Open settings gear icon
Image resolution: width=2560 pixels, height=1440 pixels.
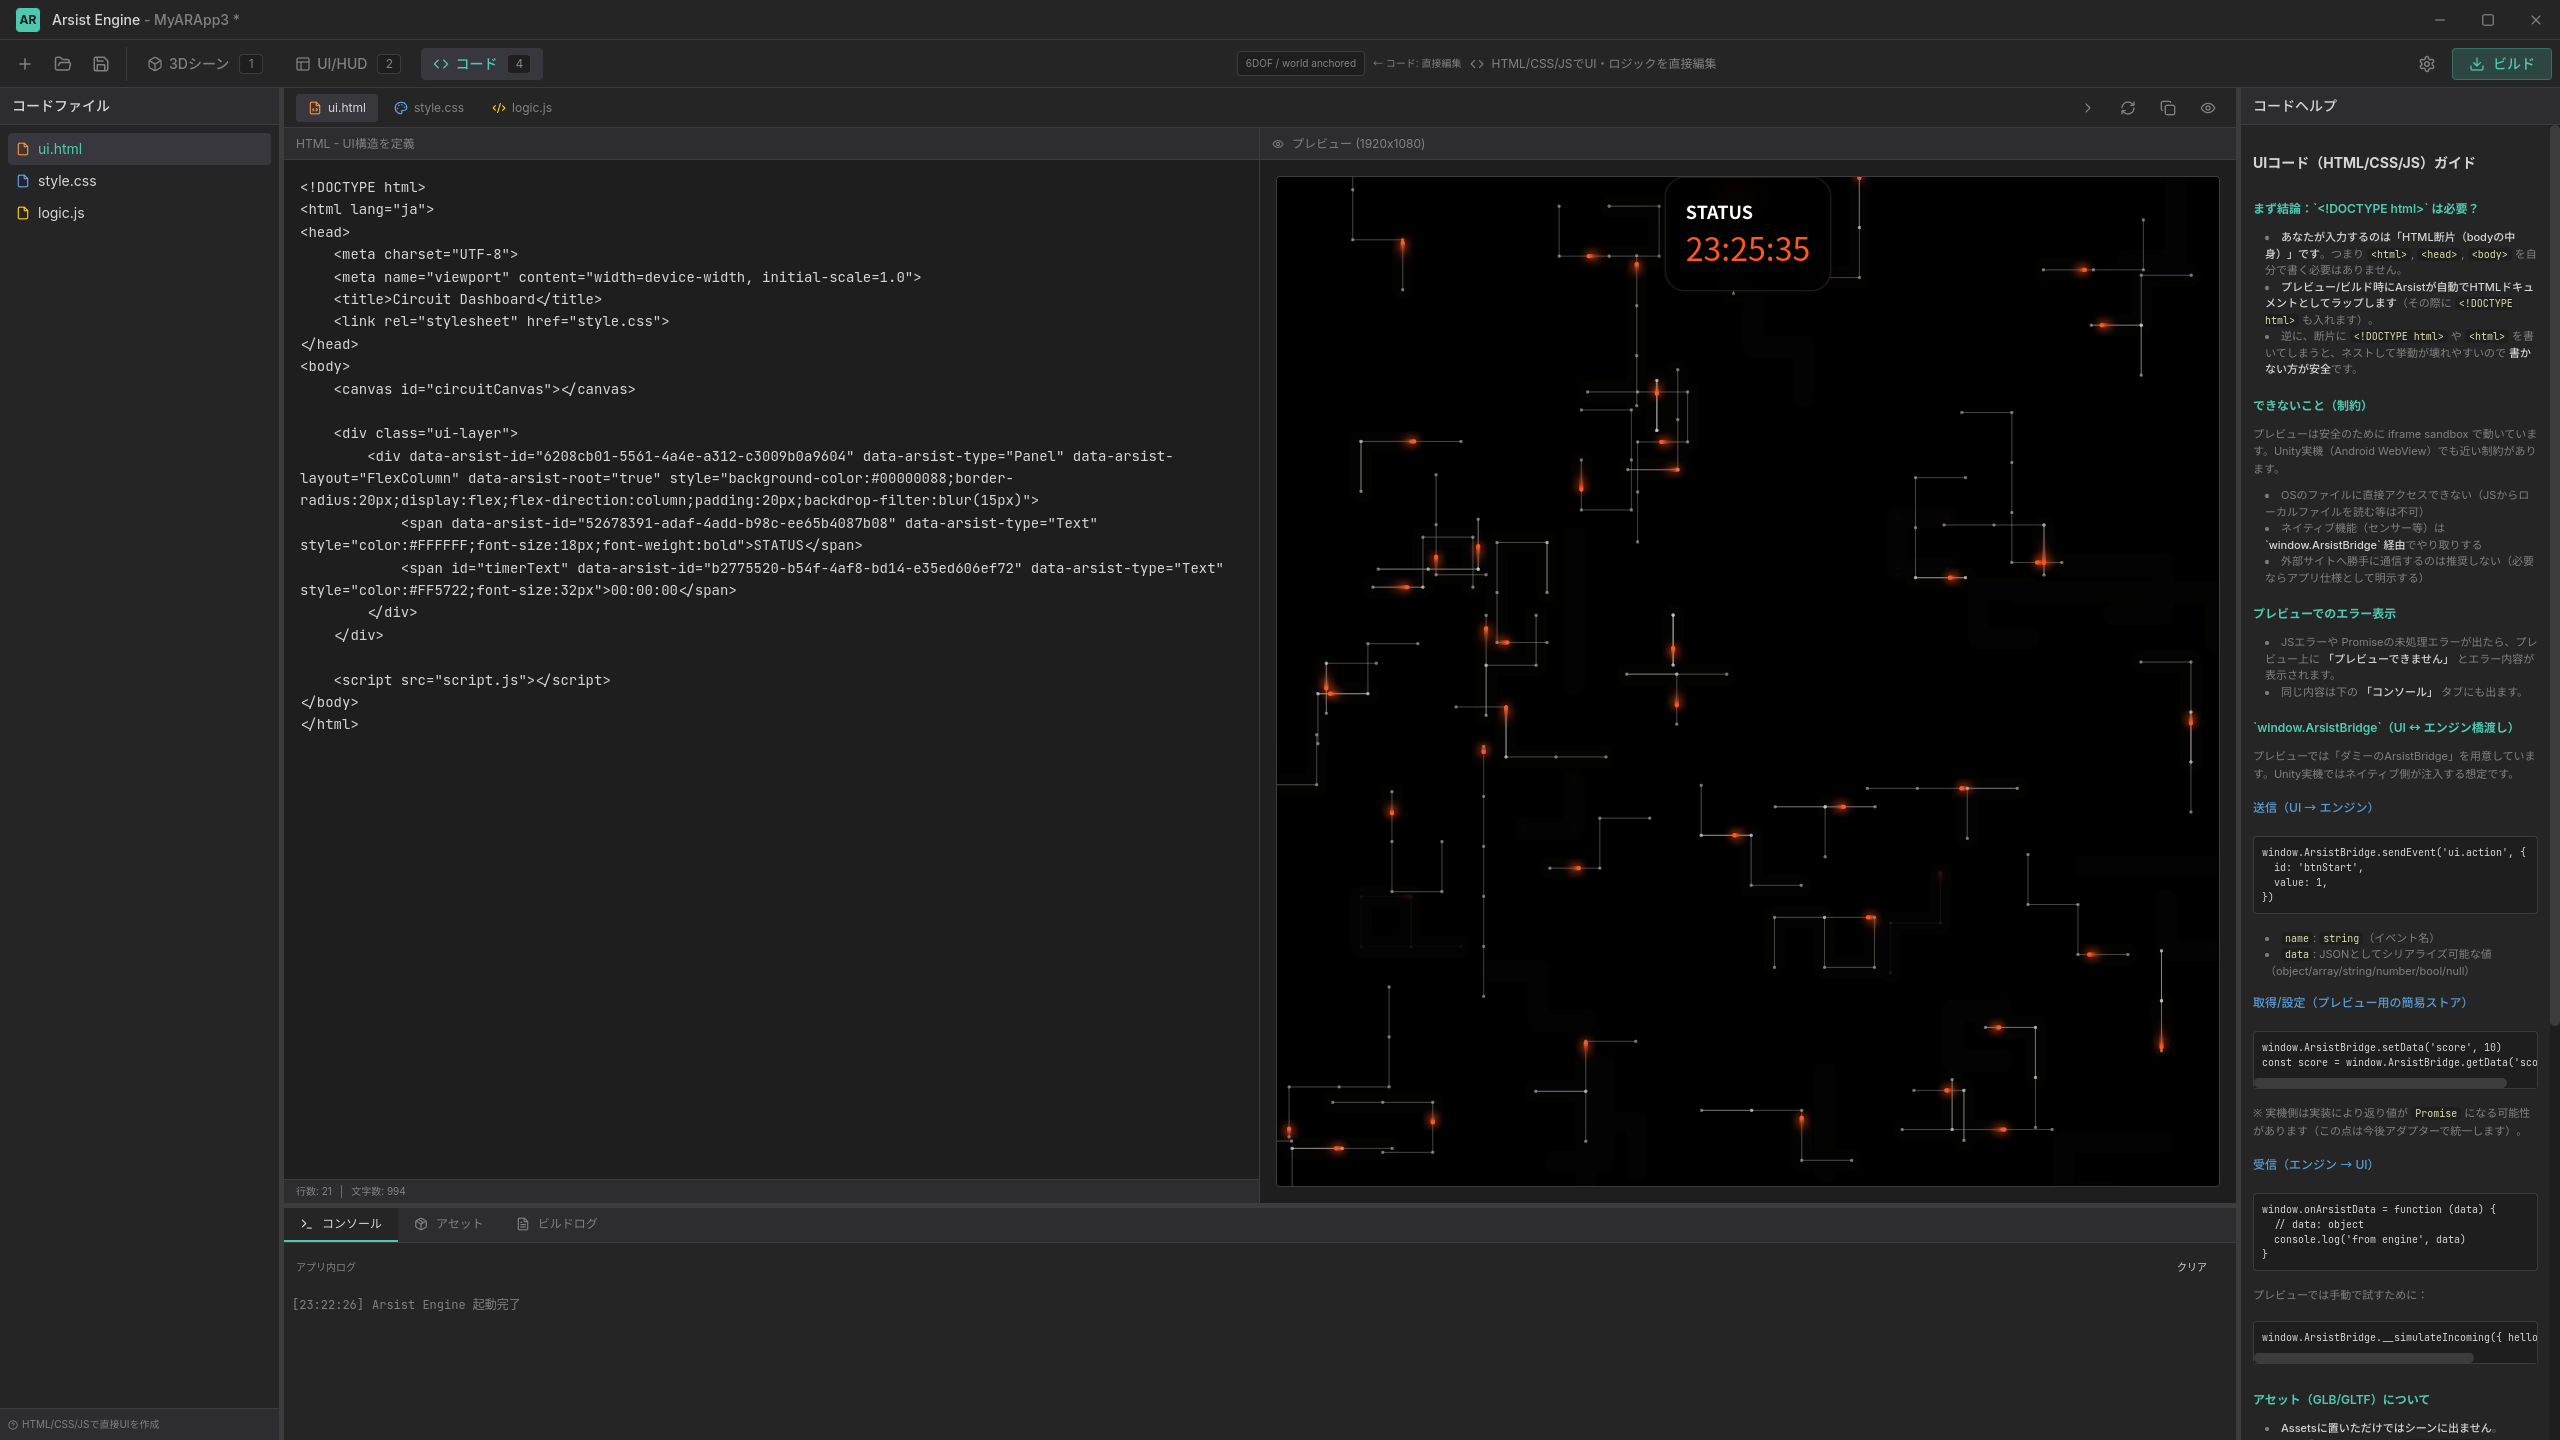coord(2427,64)
